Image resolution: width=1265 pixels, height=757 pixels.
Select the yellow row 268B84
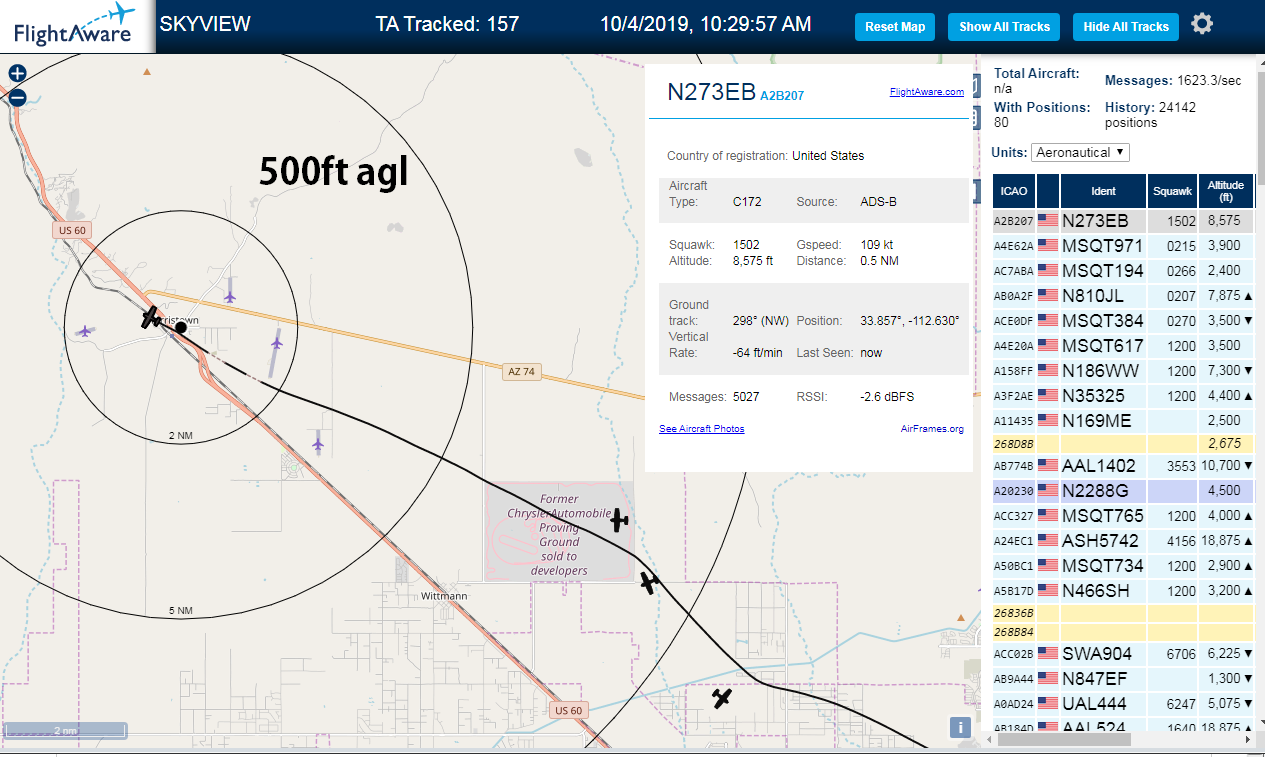click(1123, 631)
